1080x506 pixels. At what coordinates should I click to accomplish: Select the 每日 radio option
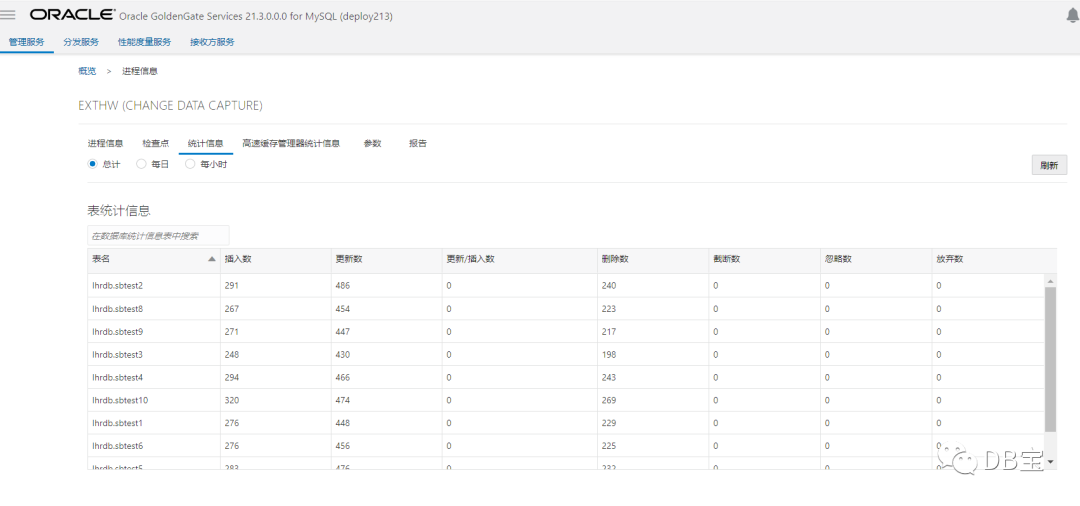click(141, 164)
